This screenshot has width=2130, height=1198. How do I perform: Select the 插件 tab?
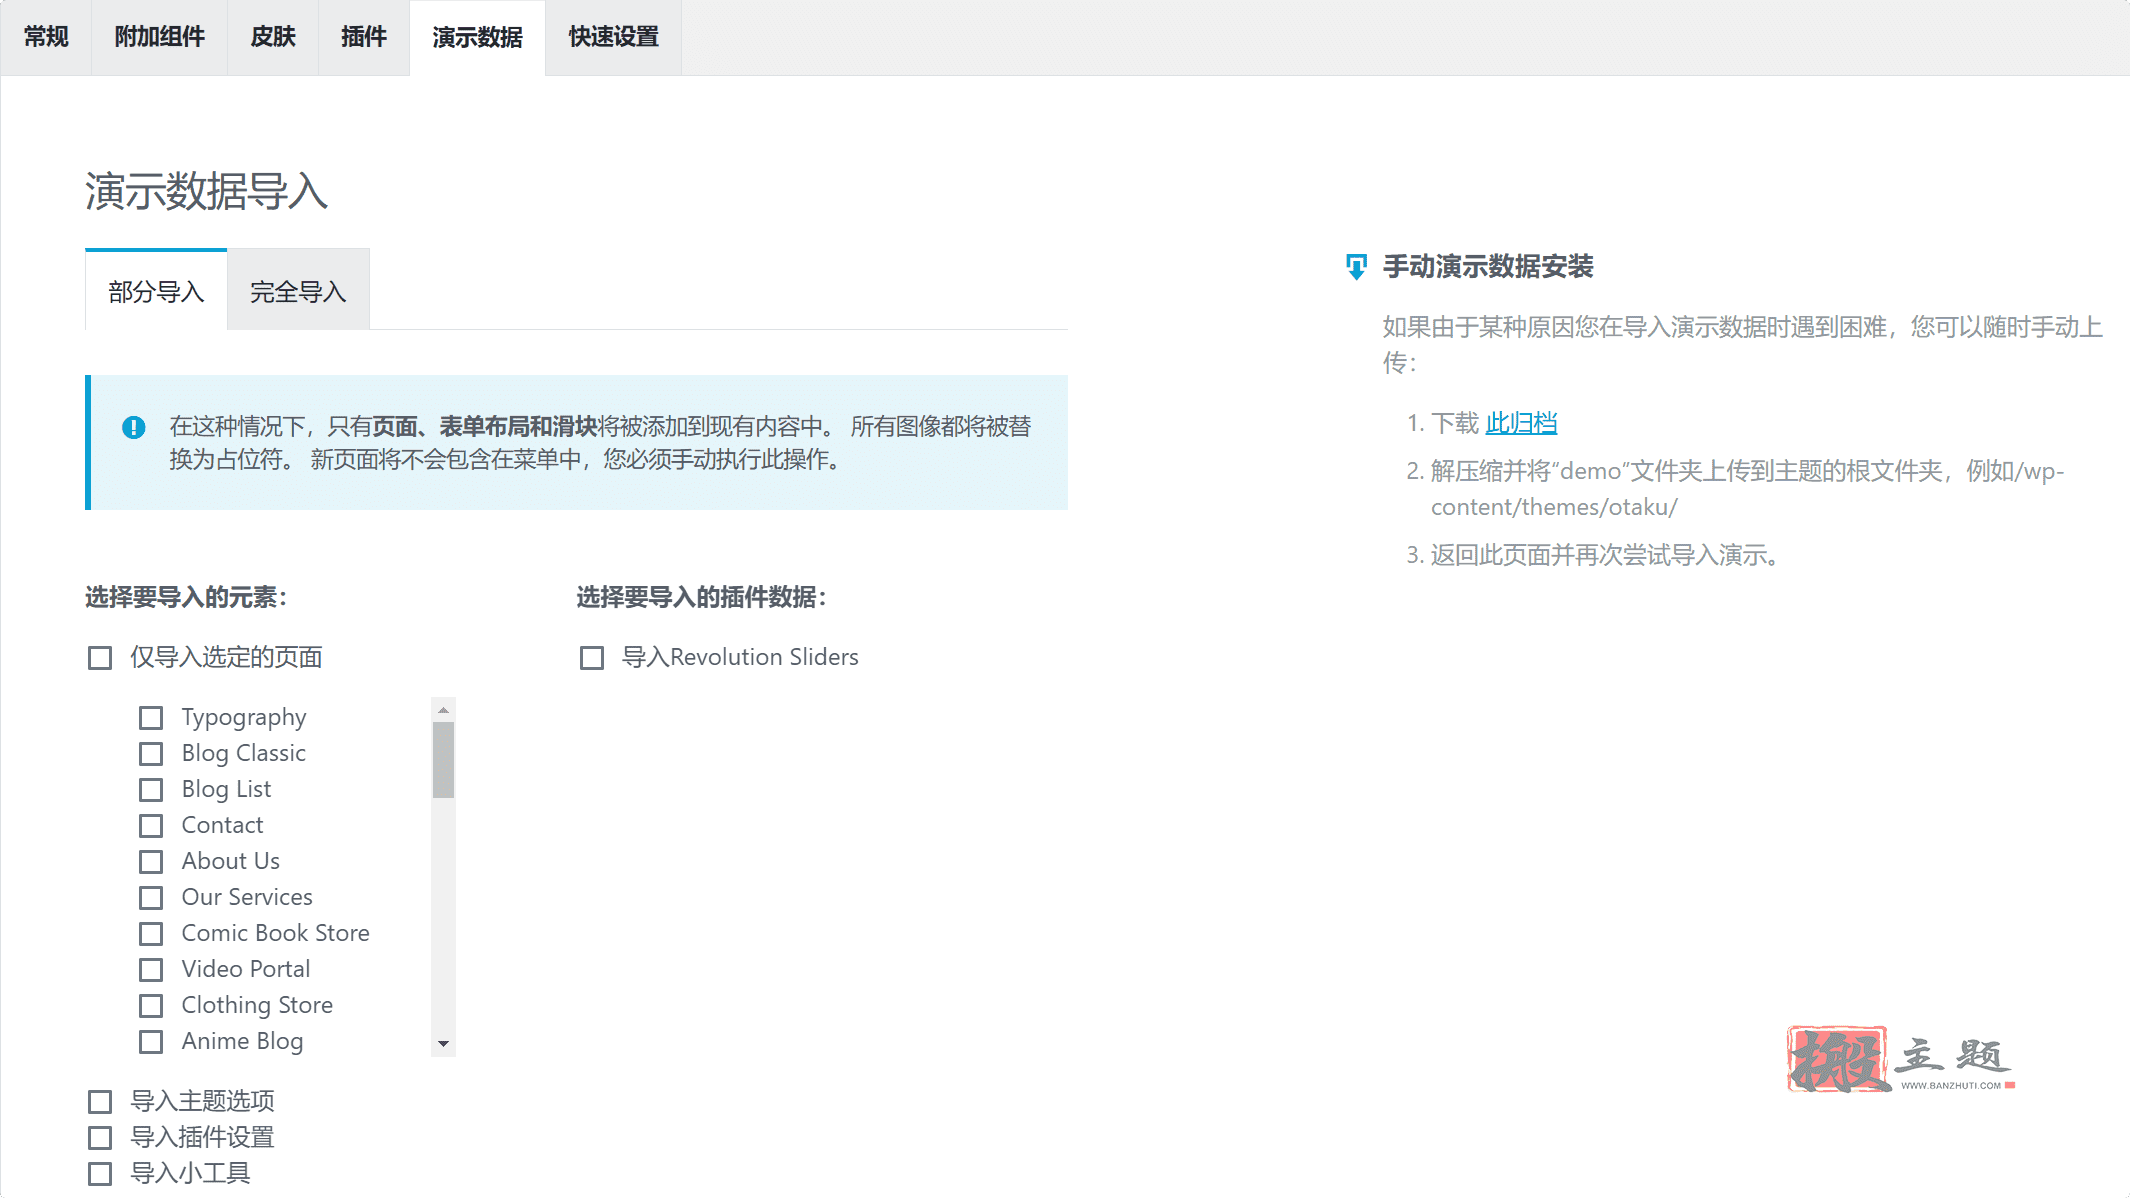click(364, 37)
